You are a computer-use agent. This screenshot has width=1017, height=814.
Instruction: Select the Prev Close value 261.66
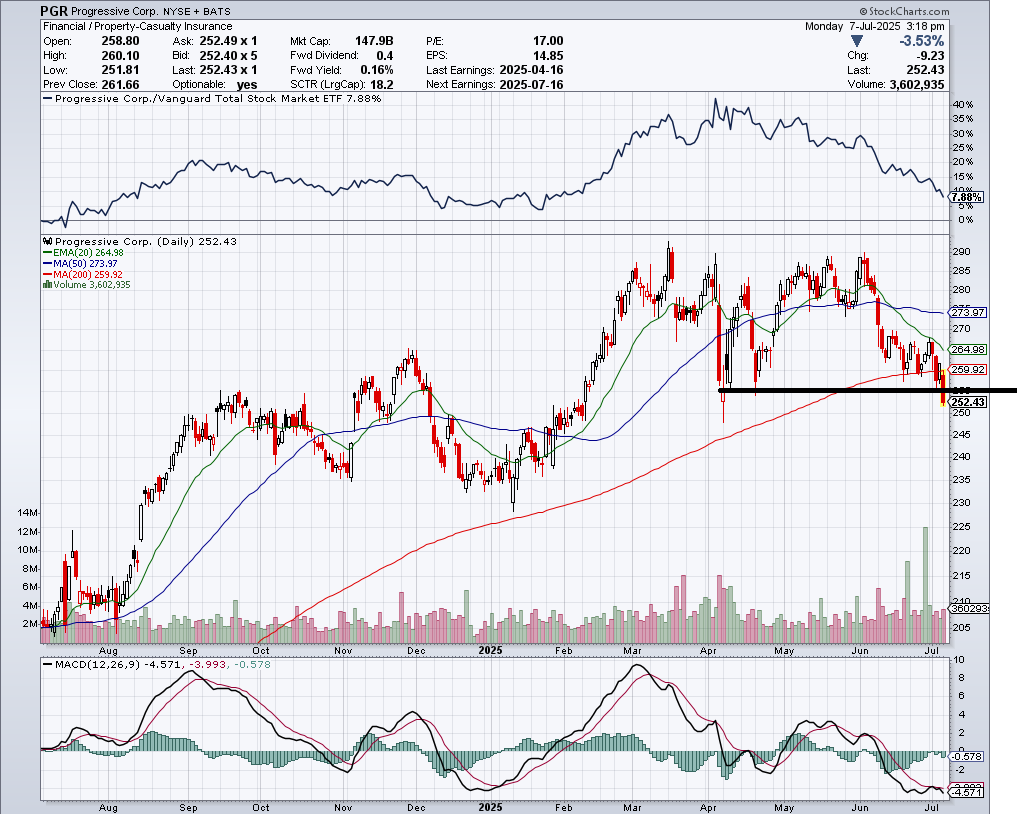pyautogui.click(x=120, y=84)
